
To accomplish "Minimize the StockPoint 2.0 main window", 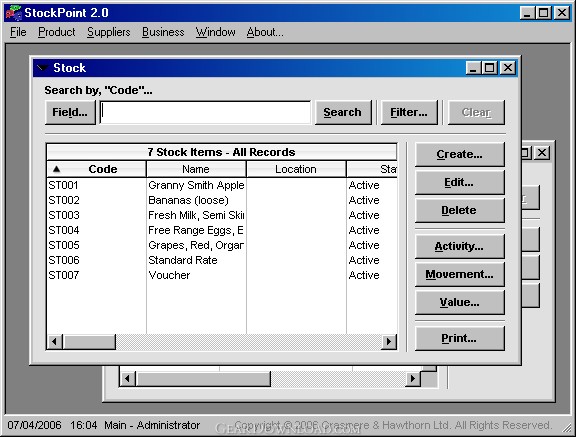I will coord(527,13).
